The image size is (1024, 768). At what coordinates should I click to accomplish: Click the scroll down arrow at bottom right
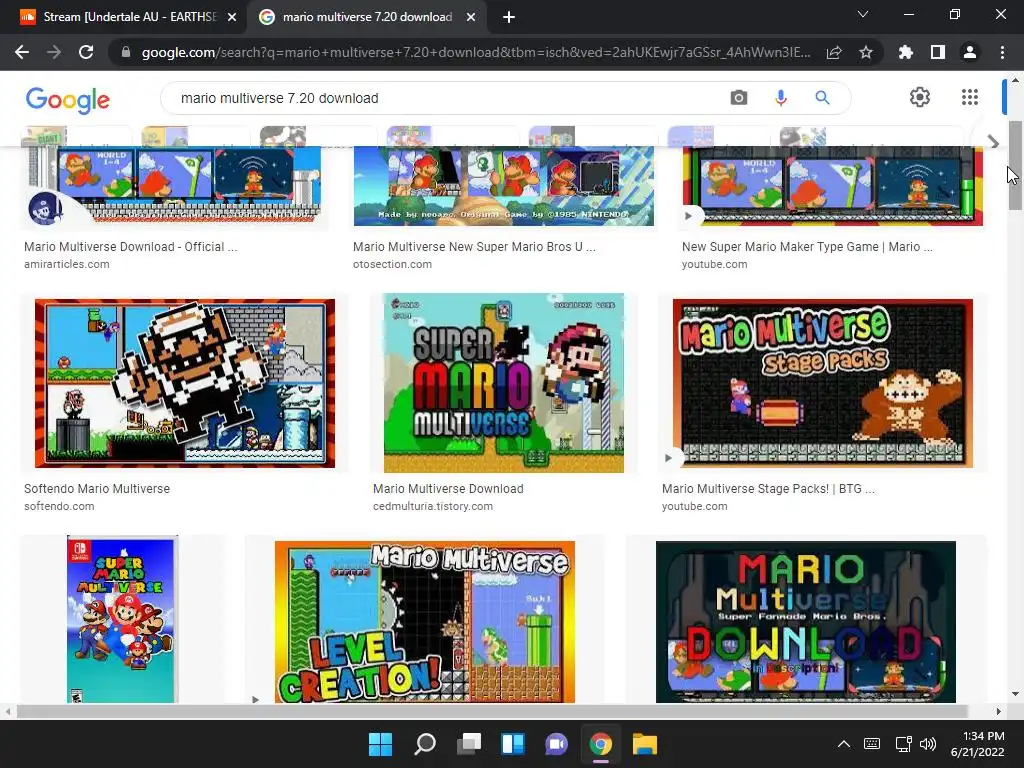(x=1015, y=694)
